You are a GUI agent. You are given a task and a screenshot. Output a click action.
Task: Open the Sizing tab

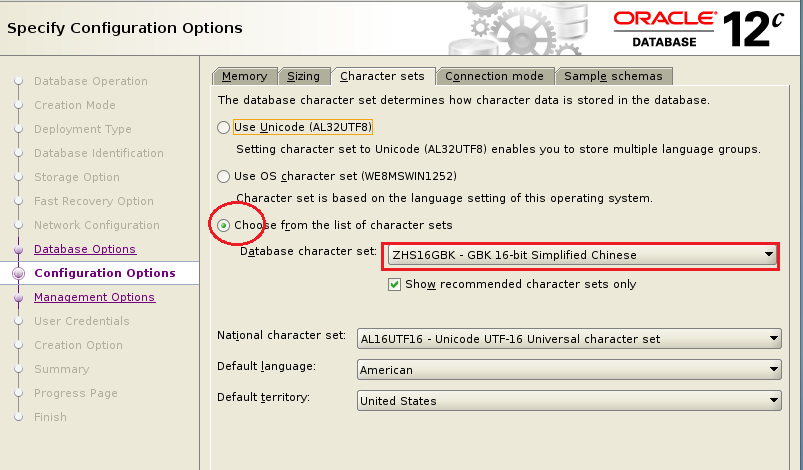304,76
